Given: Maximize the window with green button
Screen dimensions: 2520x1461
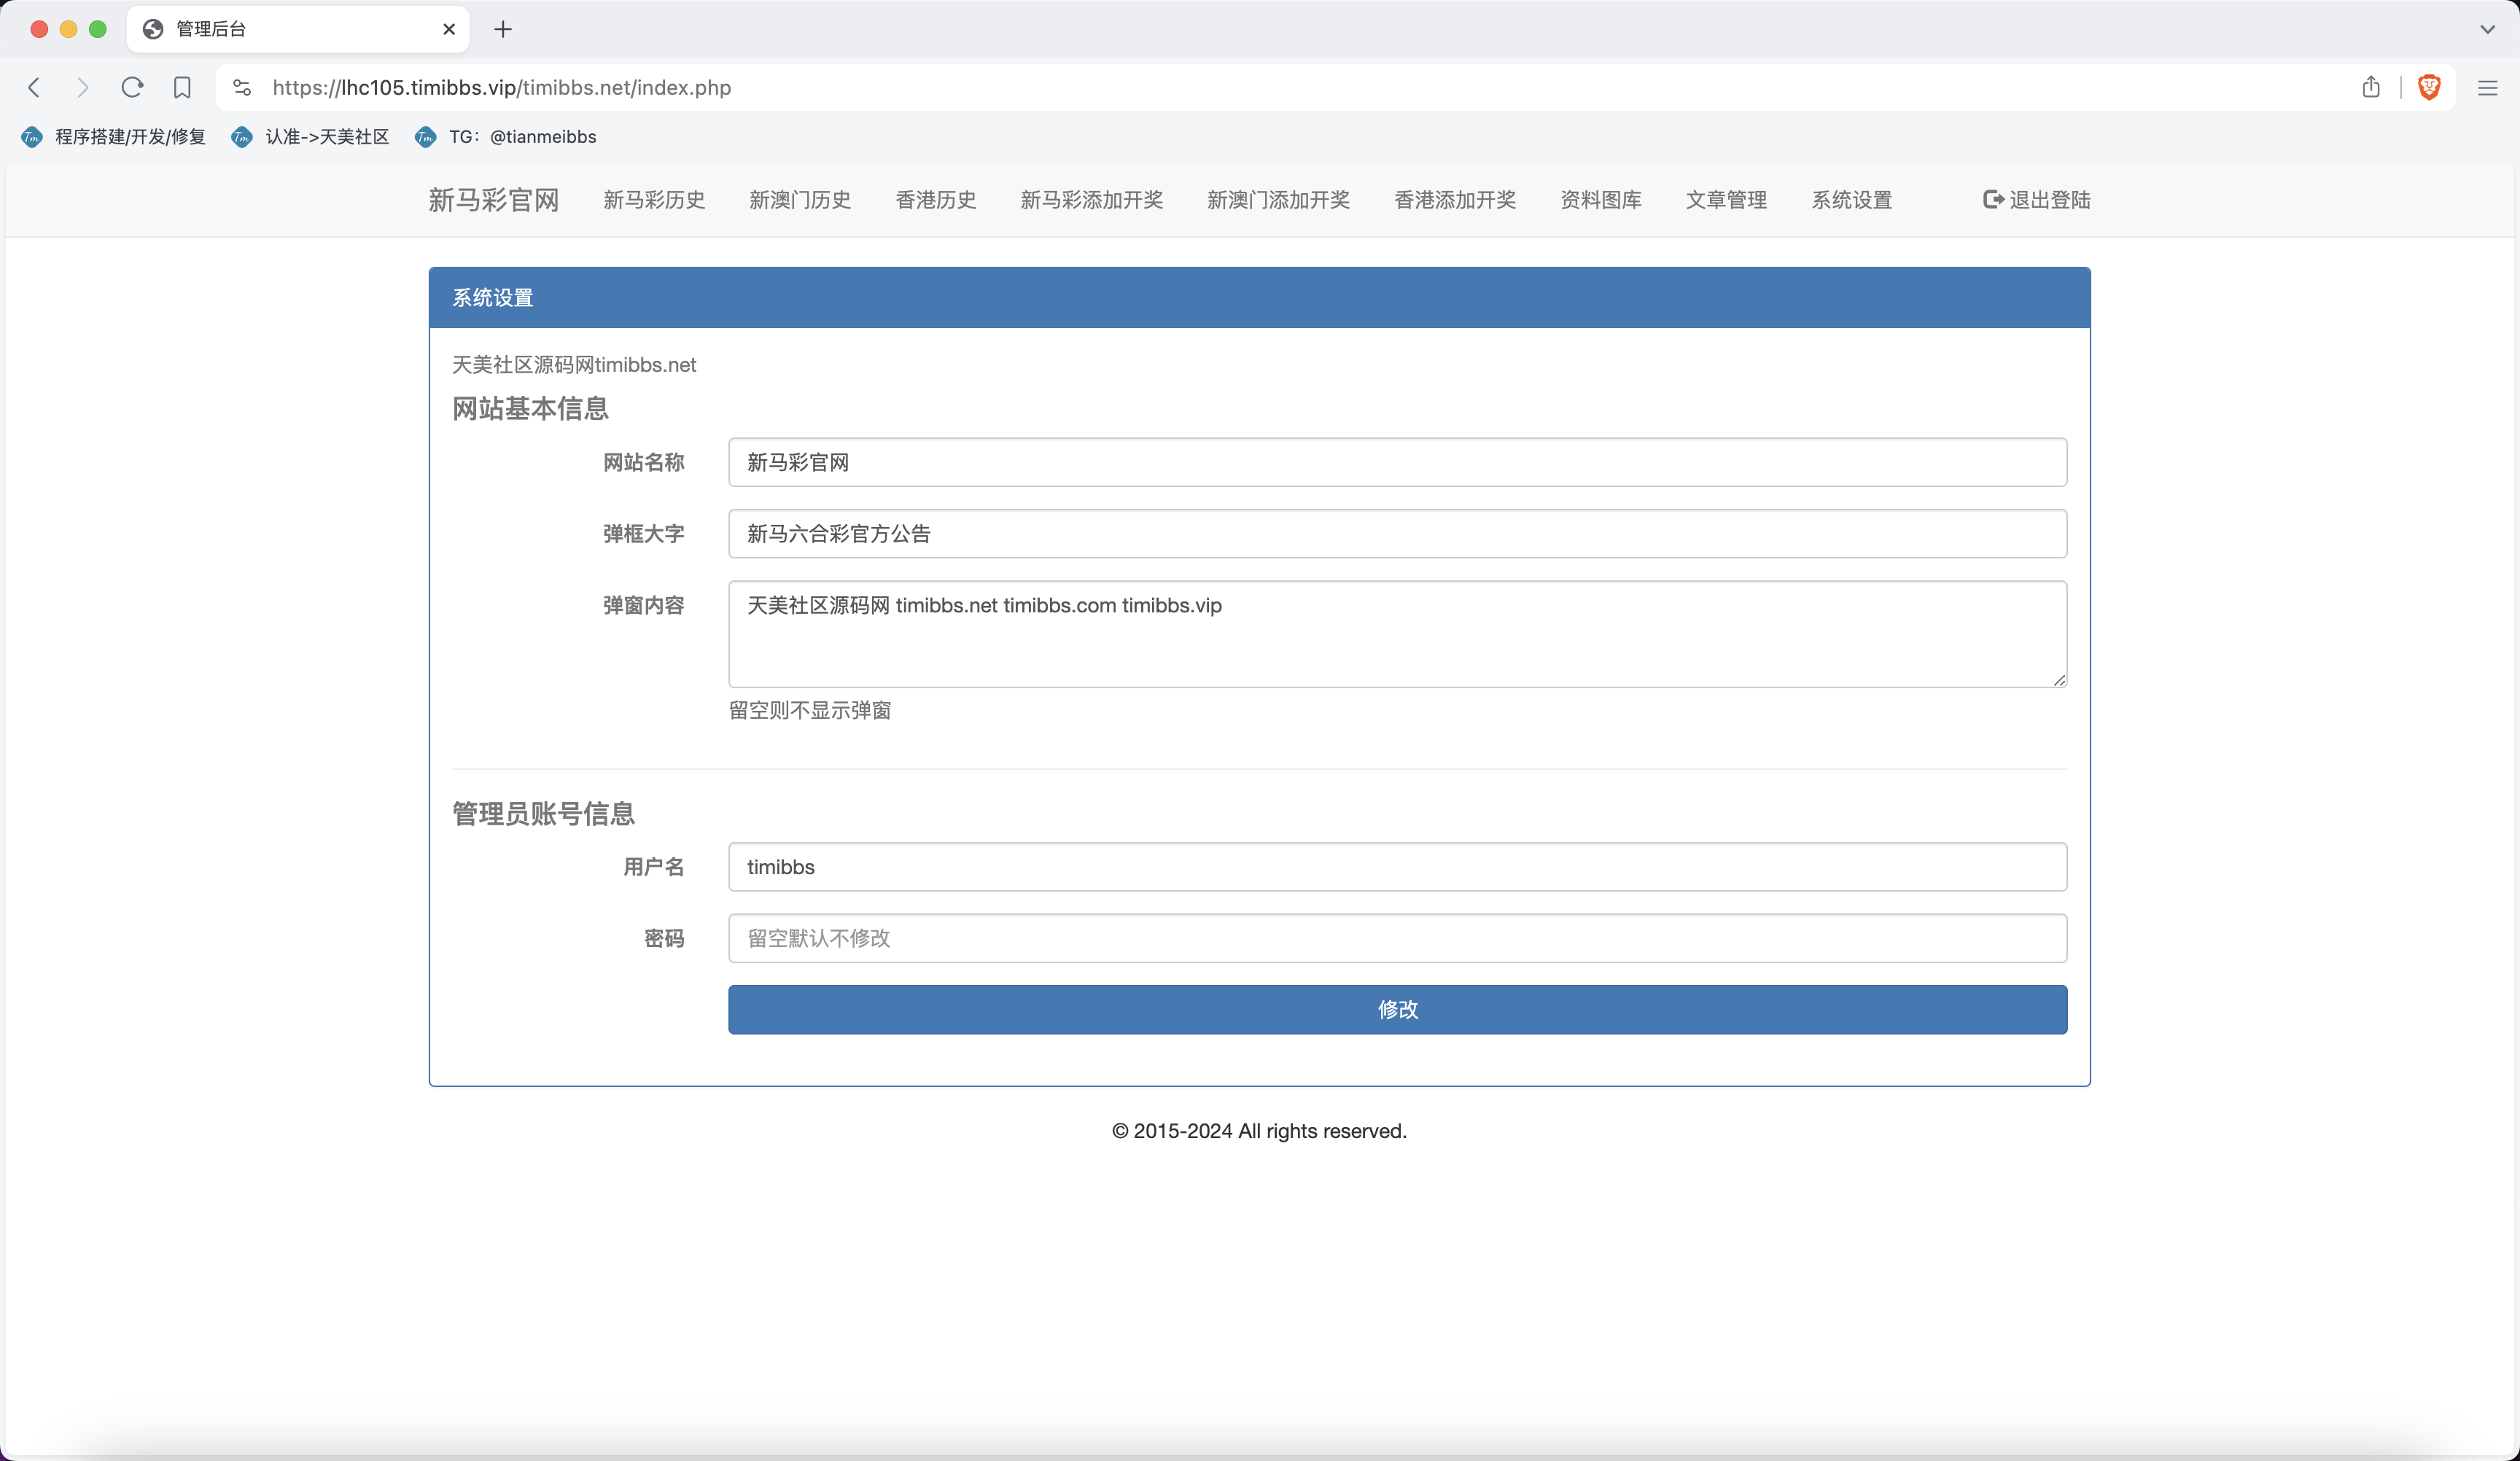Looking at the screenshot, I should tap(97, 29).
